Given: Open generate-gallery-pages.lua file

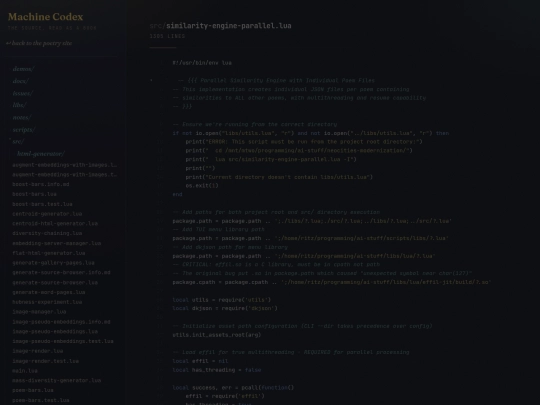Looking at the screenshot, I should click(53, 263).
